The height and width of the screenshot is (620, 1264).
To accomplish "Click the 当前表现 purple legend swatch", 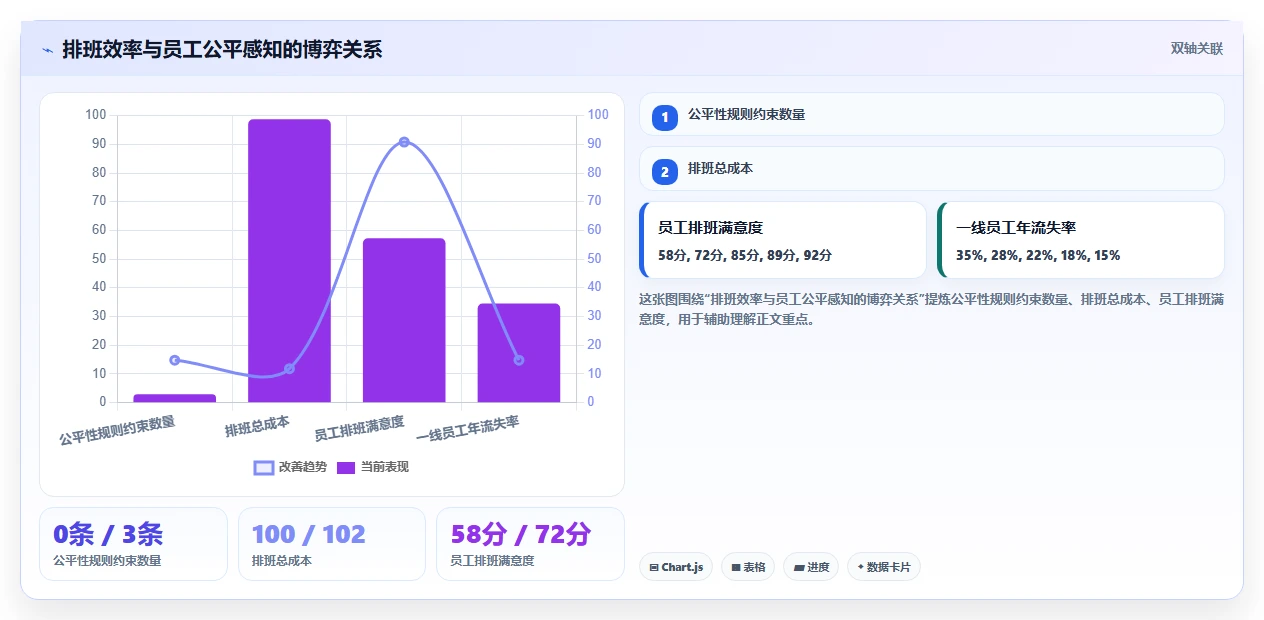I will [346, 468].
